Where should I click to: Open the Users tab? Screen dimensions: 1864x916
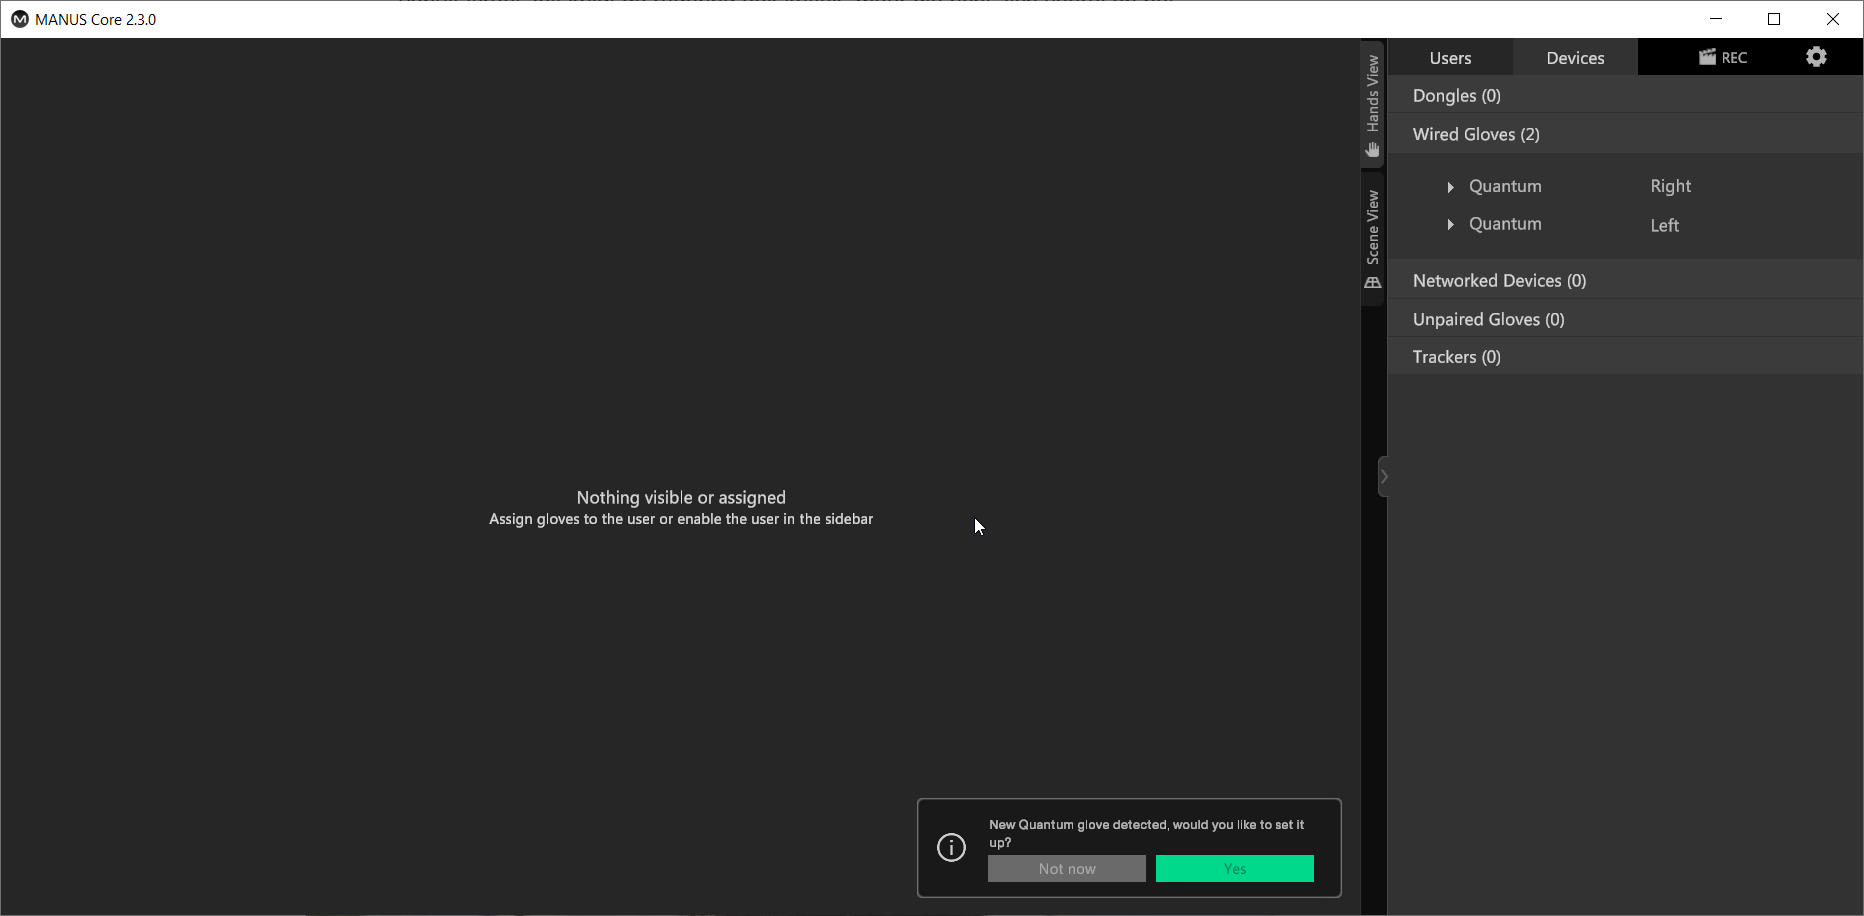(x=1450, y=58)
